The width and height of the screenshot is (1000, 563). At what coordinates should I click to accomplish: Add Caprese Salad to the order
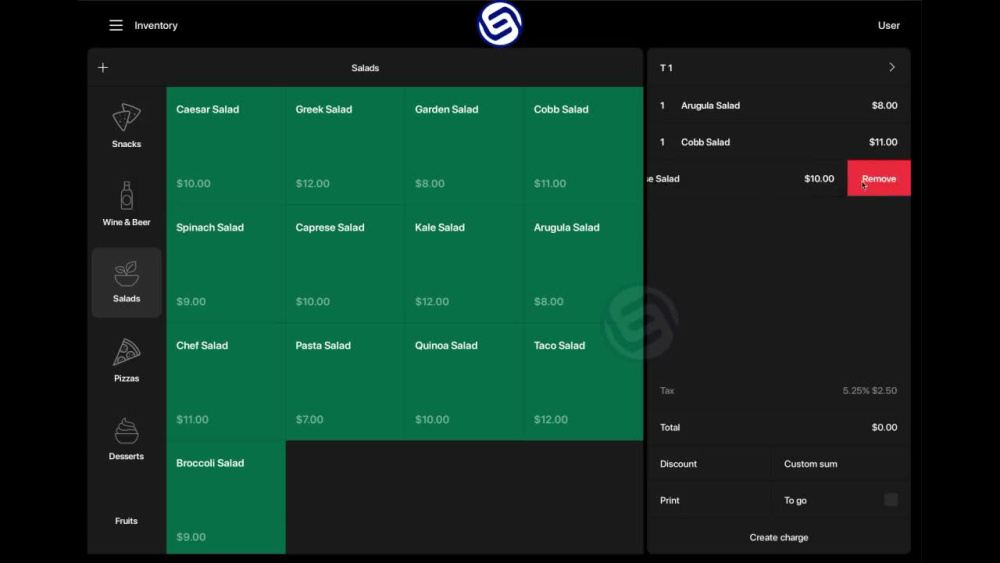click(x=345, y=264)
